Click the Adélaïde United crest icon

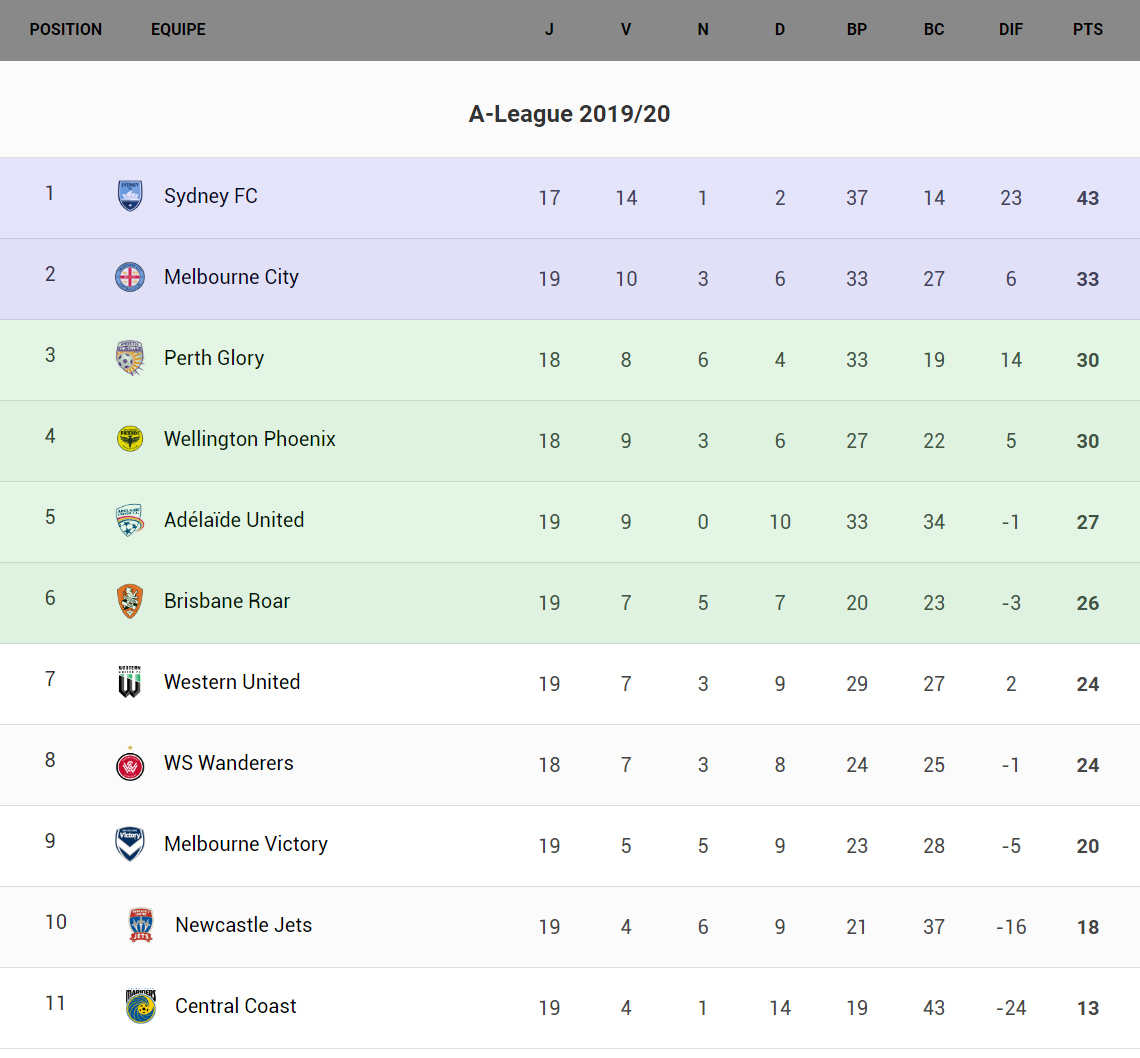pyautogui.click(x=130, y=520)
